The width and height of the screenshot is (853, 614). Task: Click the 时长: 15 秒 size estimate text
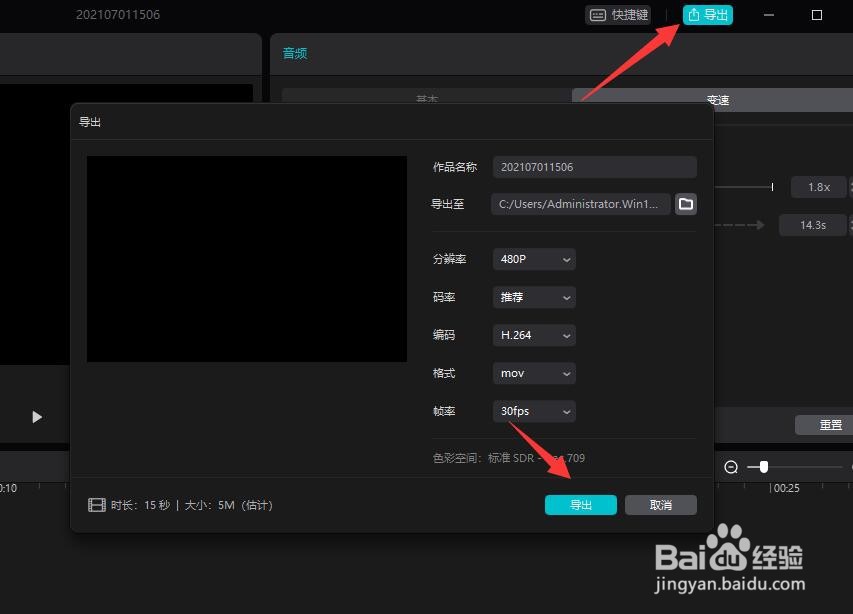click(x=191, y=505)
